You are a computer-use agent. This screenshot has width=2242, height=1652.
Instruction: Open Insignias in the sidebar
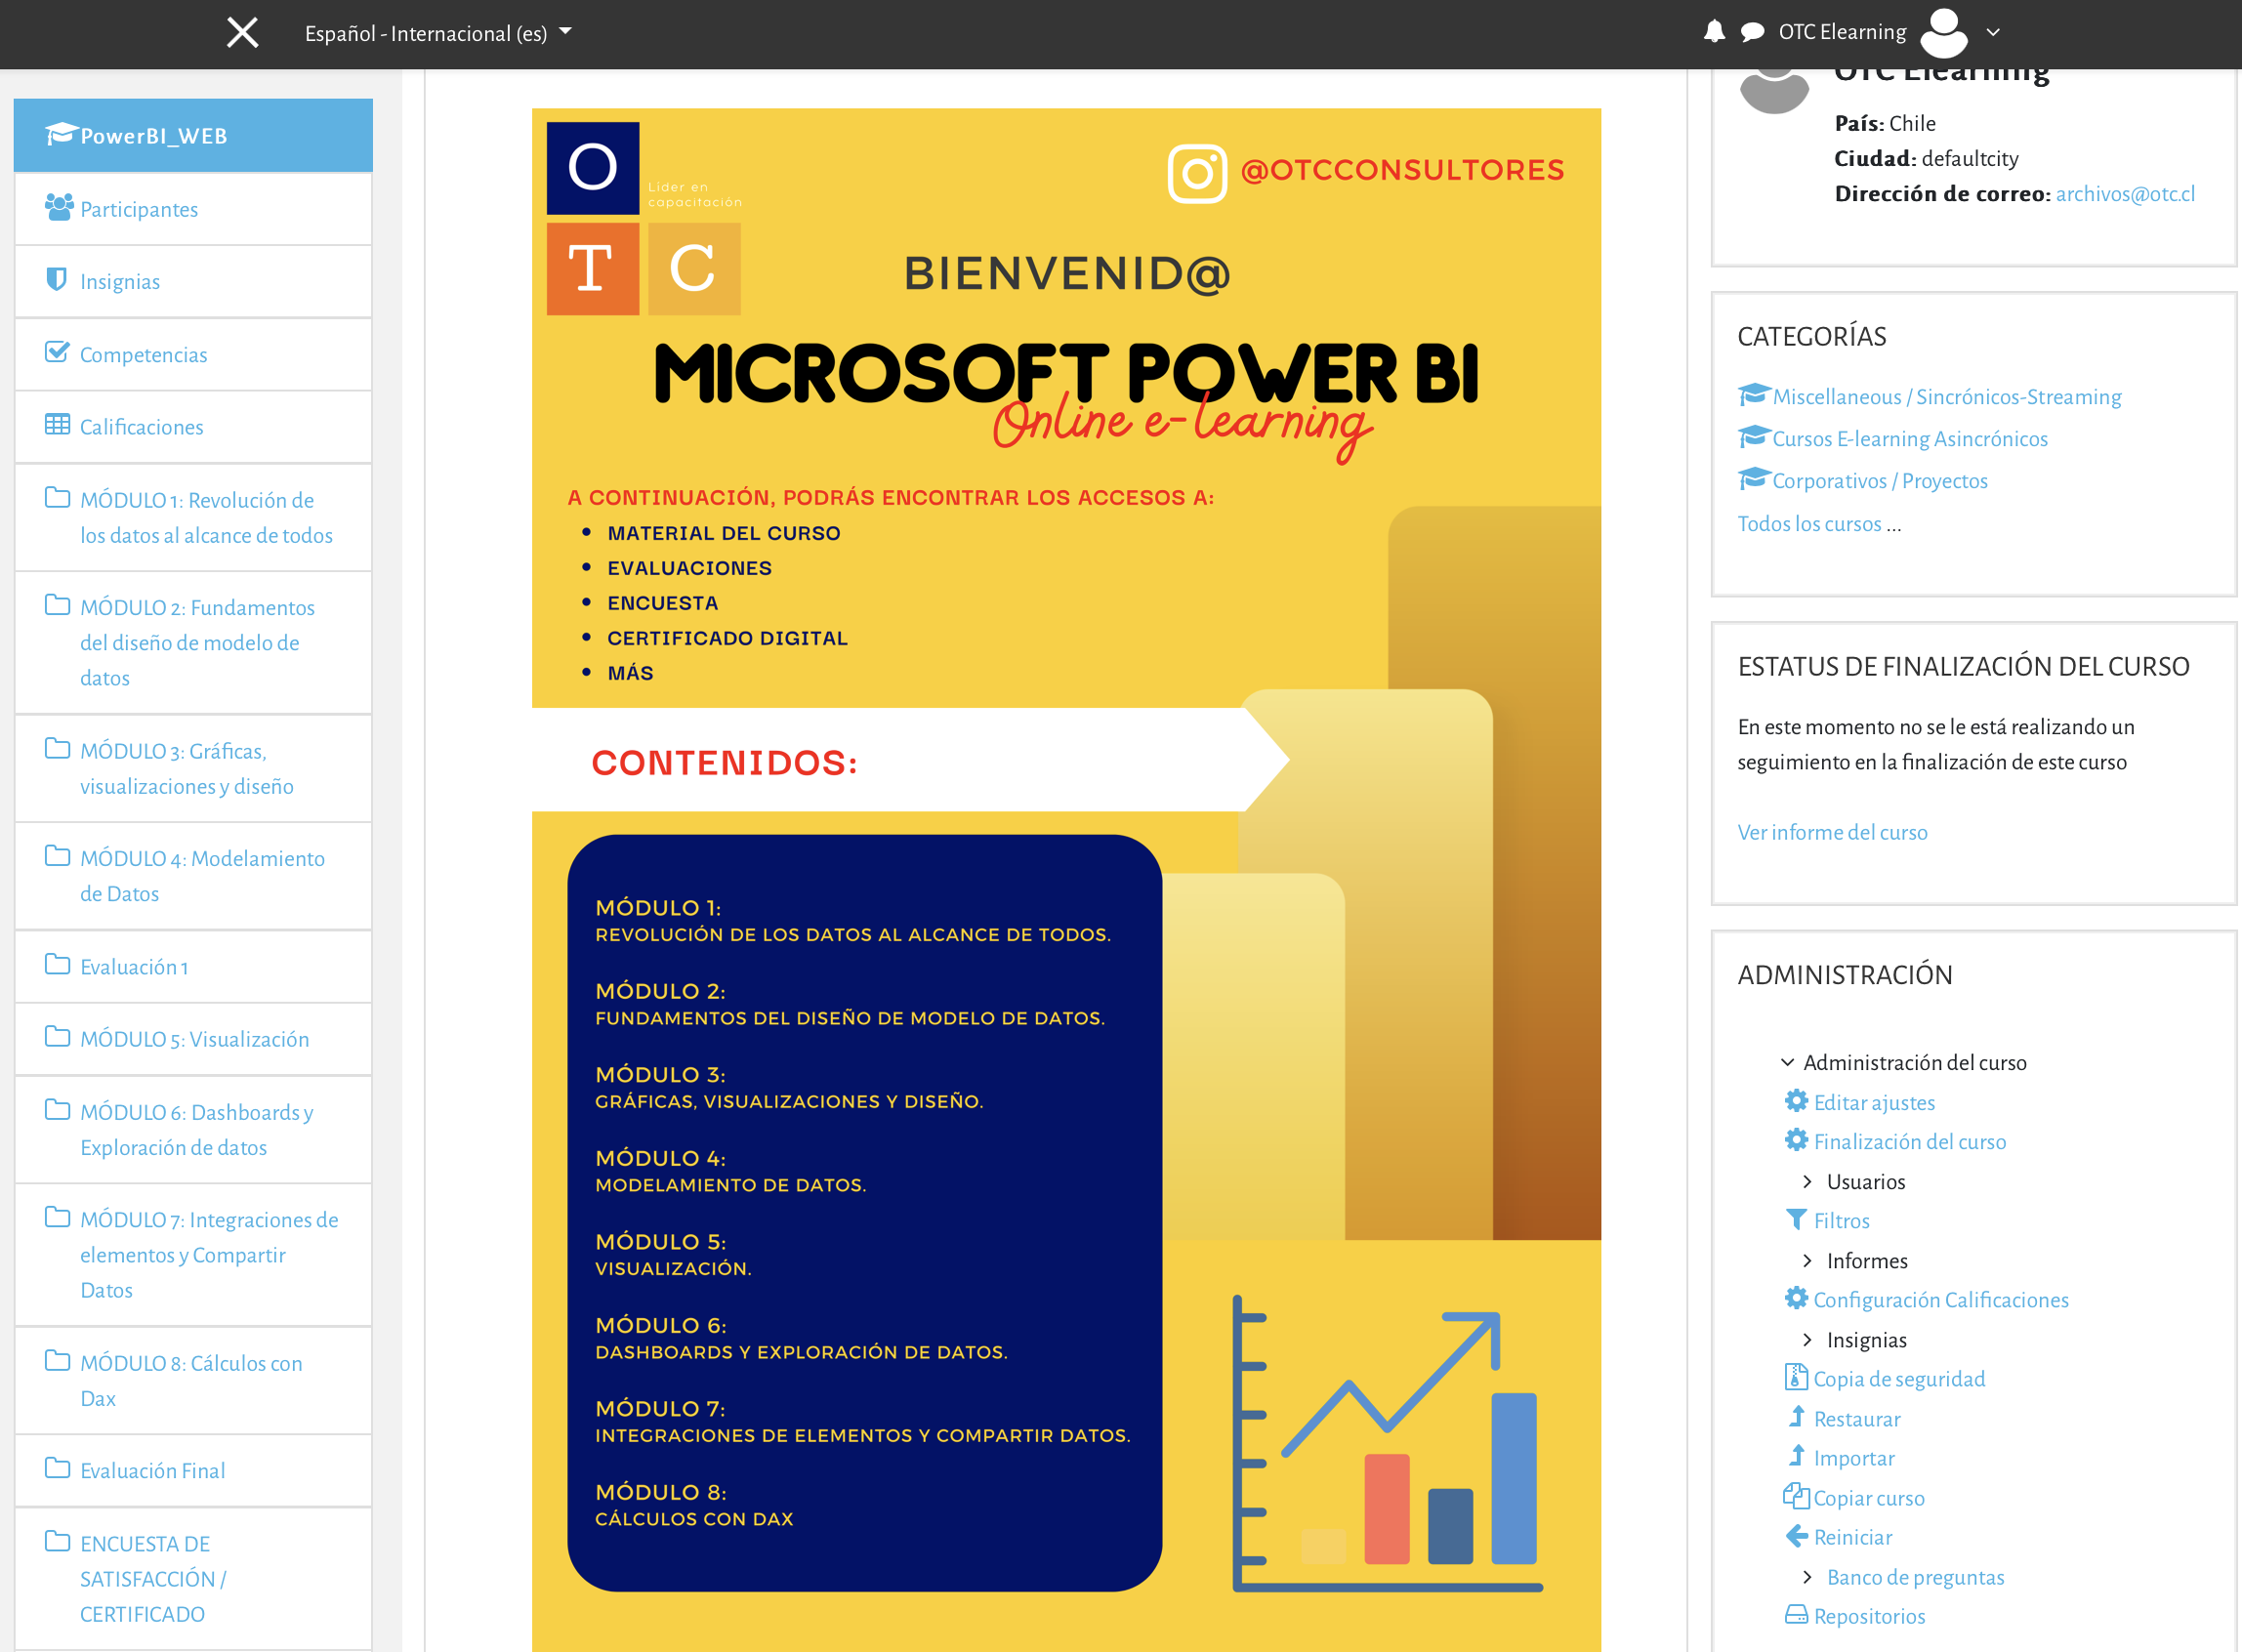click(x=193, y=282)
